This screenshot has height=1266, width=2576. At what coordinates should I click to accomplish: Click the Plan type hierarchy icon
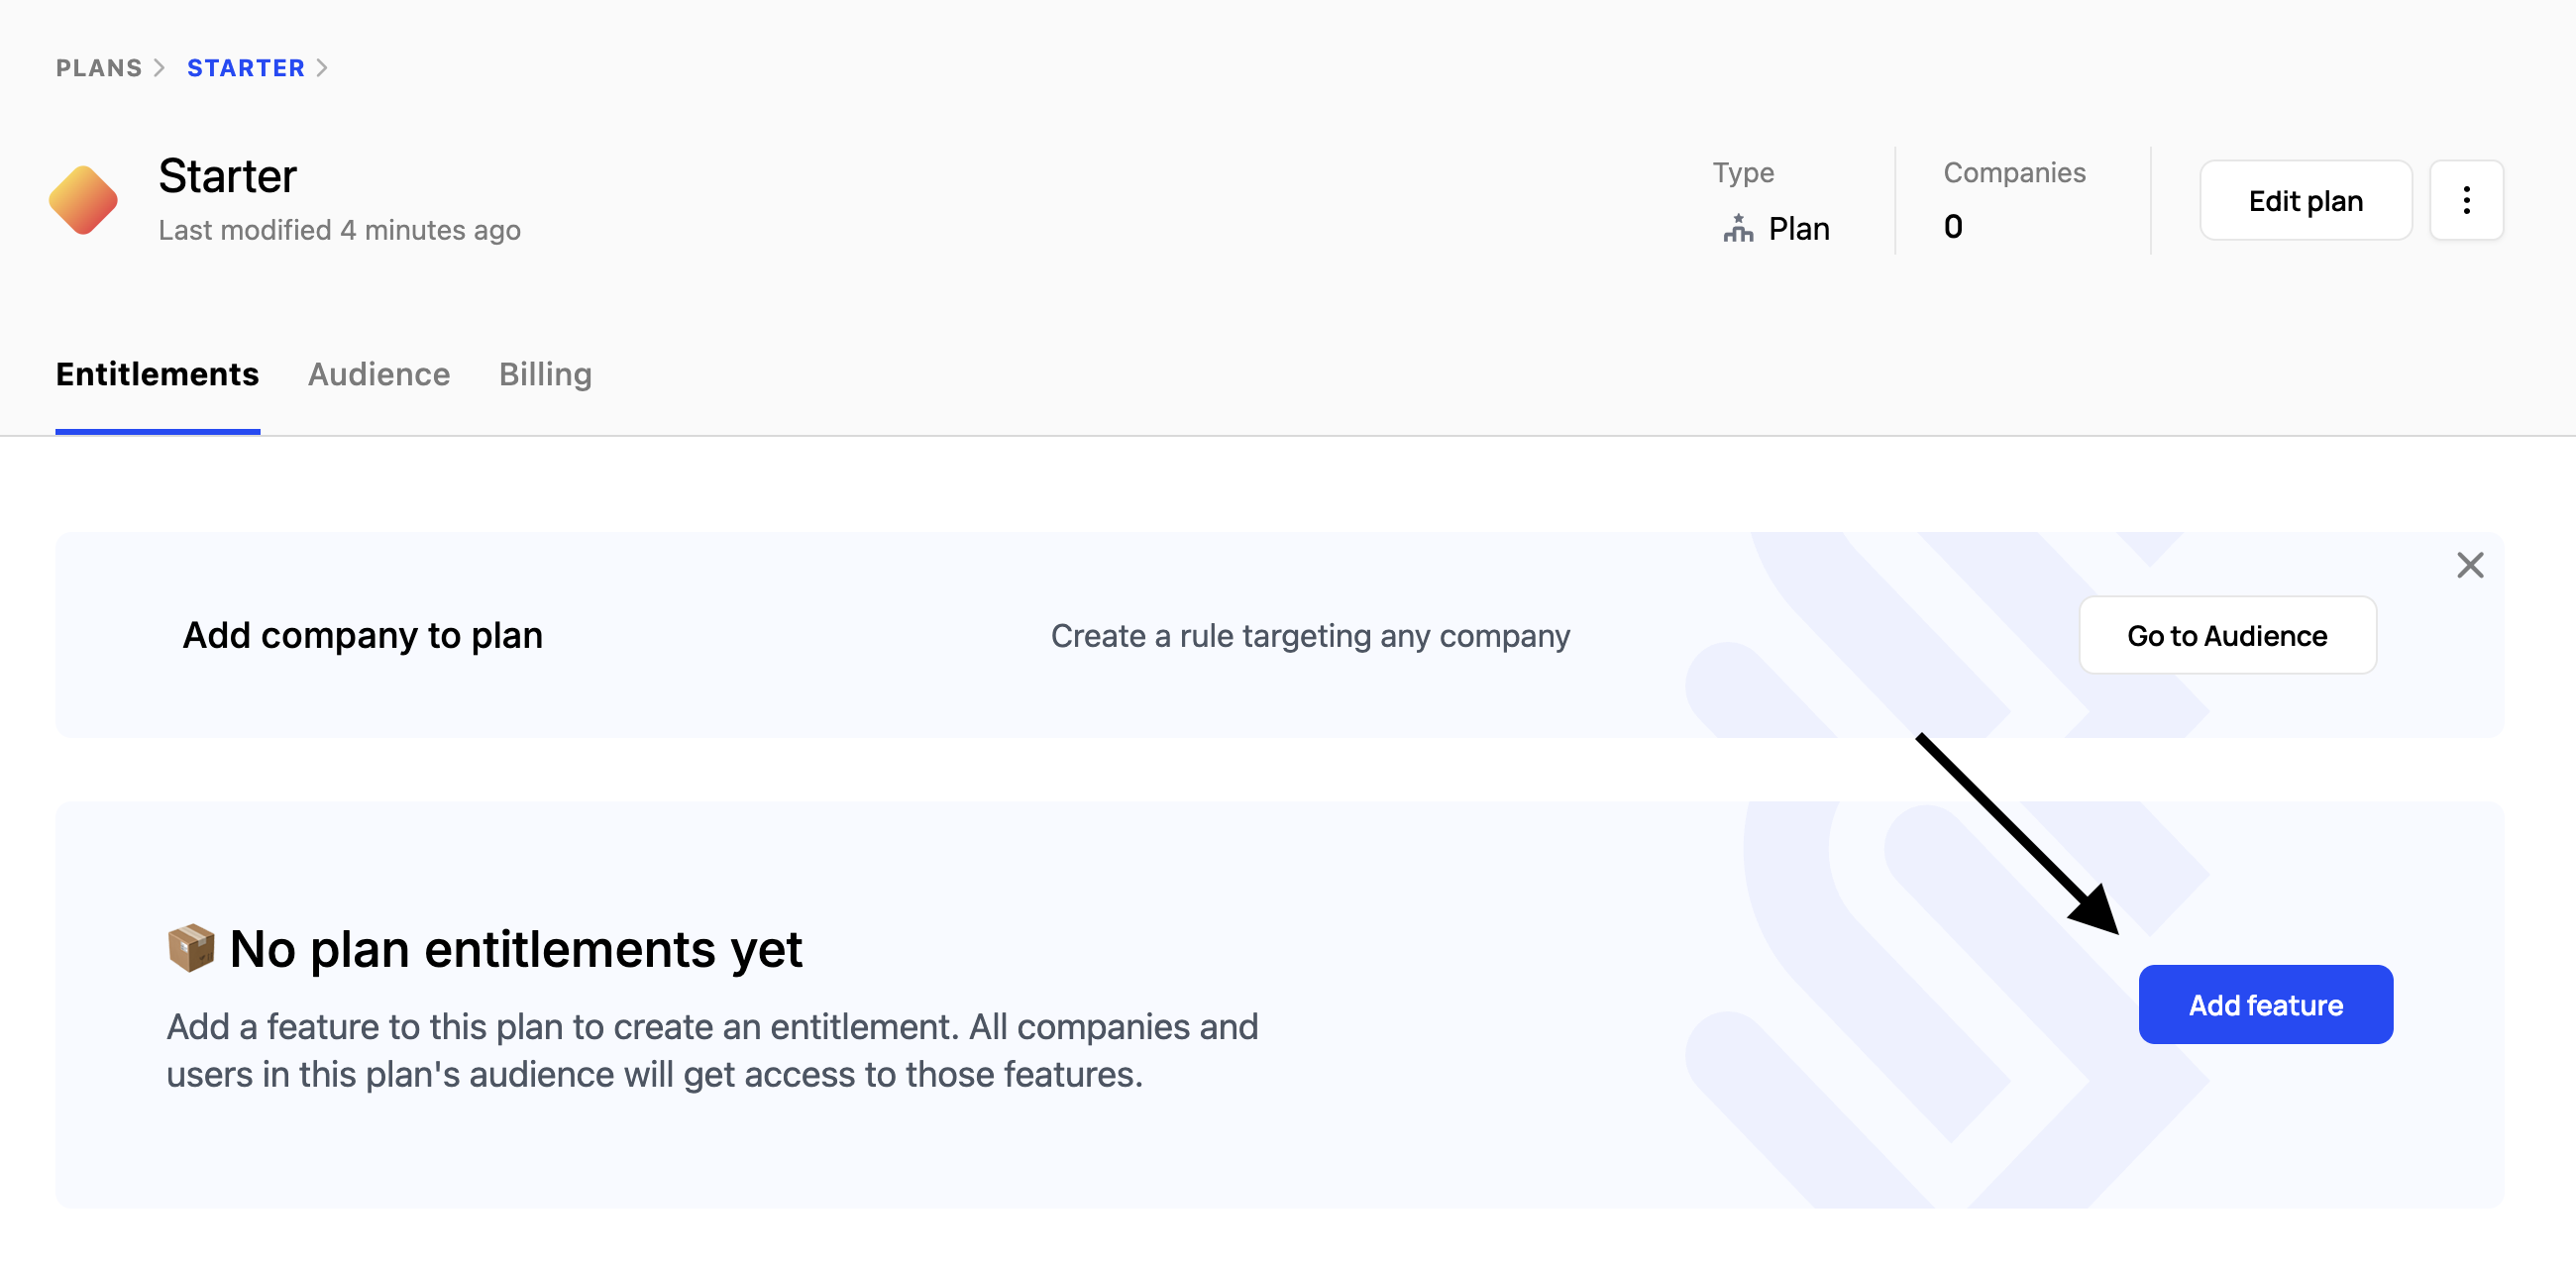pyautogui.click(x=1738, y=229)
